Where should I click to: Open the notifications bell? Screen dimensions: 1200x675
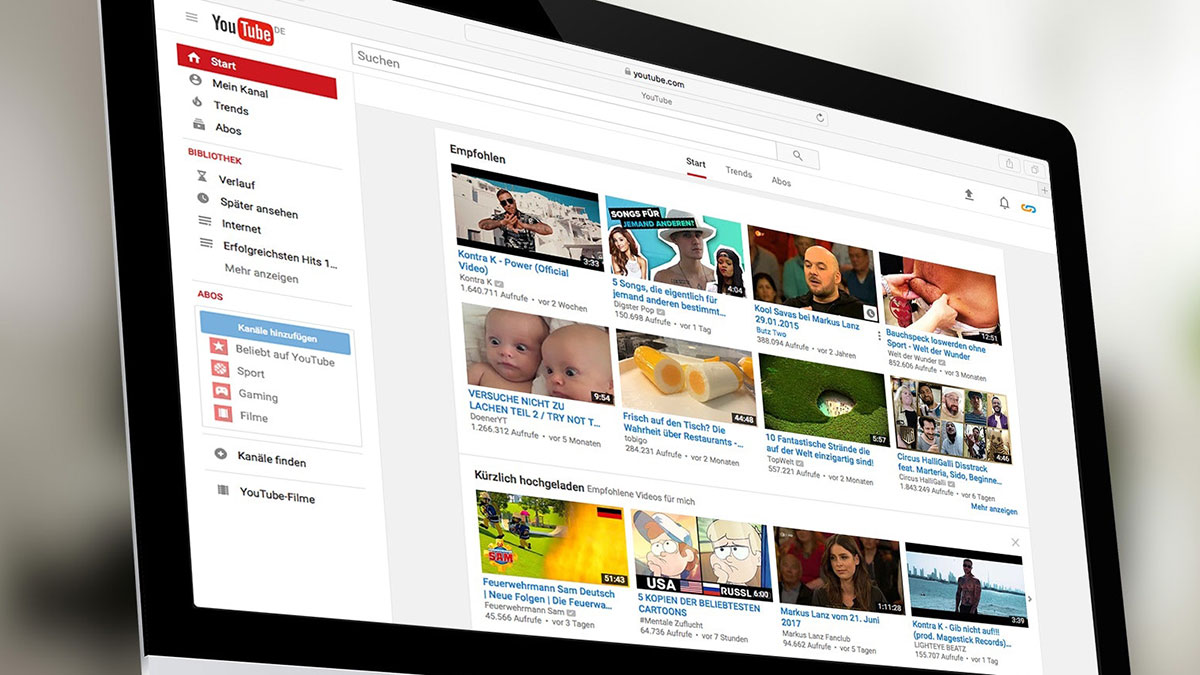click(1004, 202)
